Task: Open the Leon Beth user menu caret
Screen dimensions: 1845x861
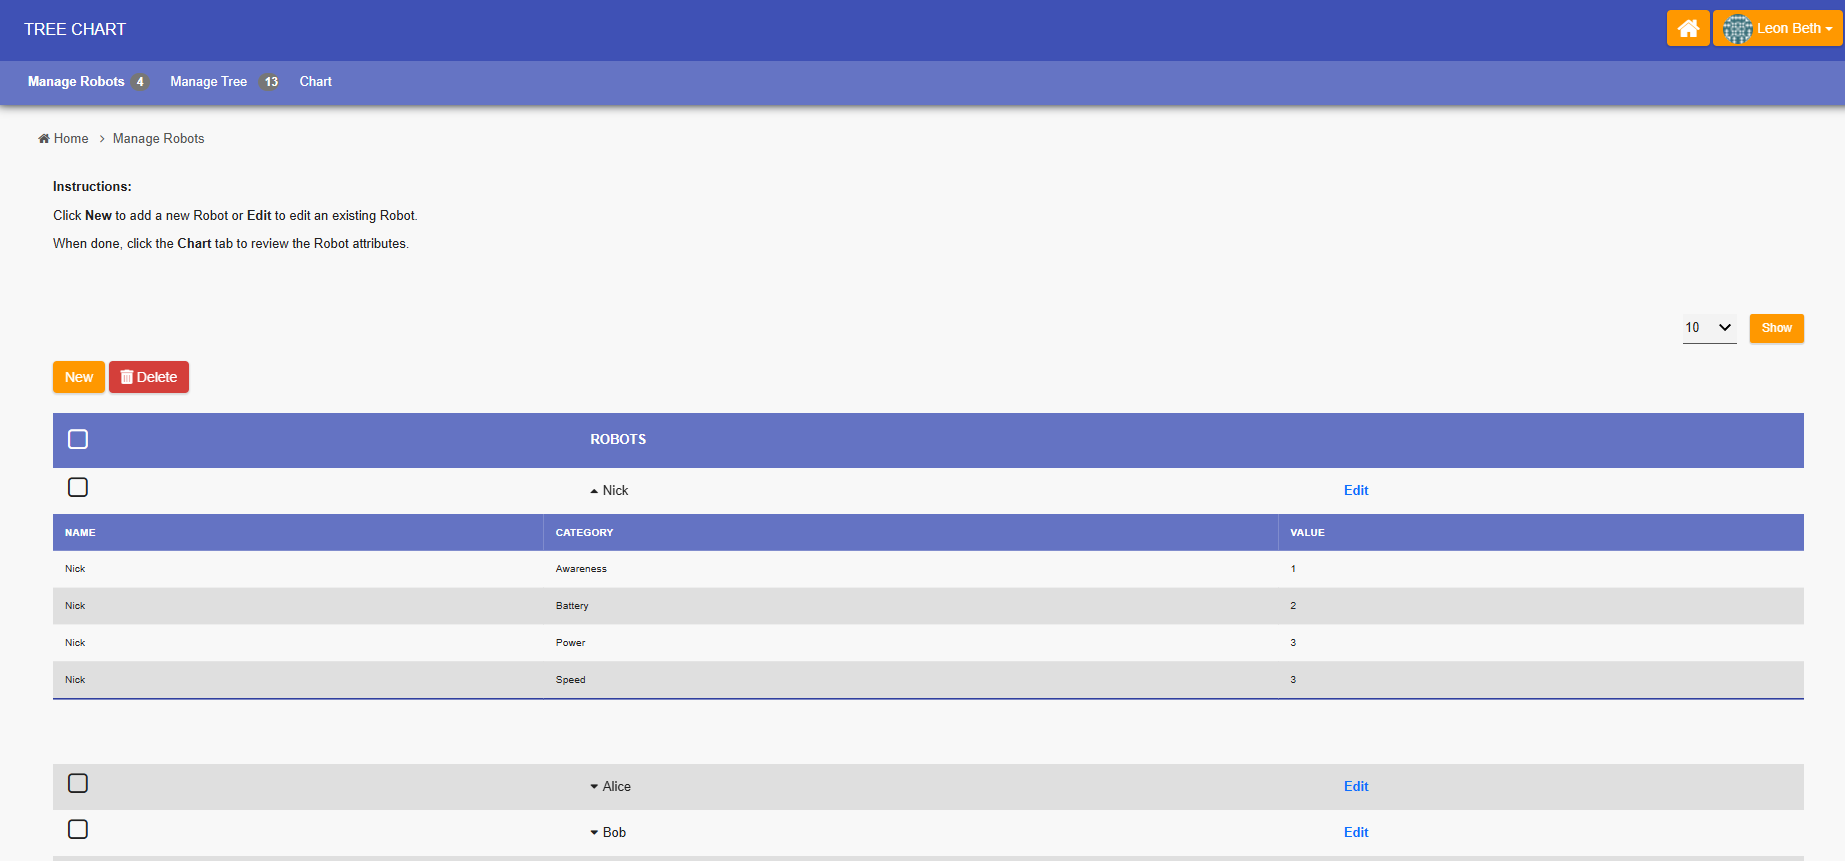Action: click(1829, 29)
